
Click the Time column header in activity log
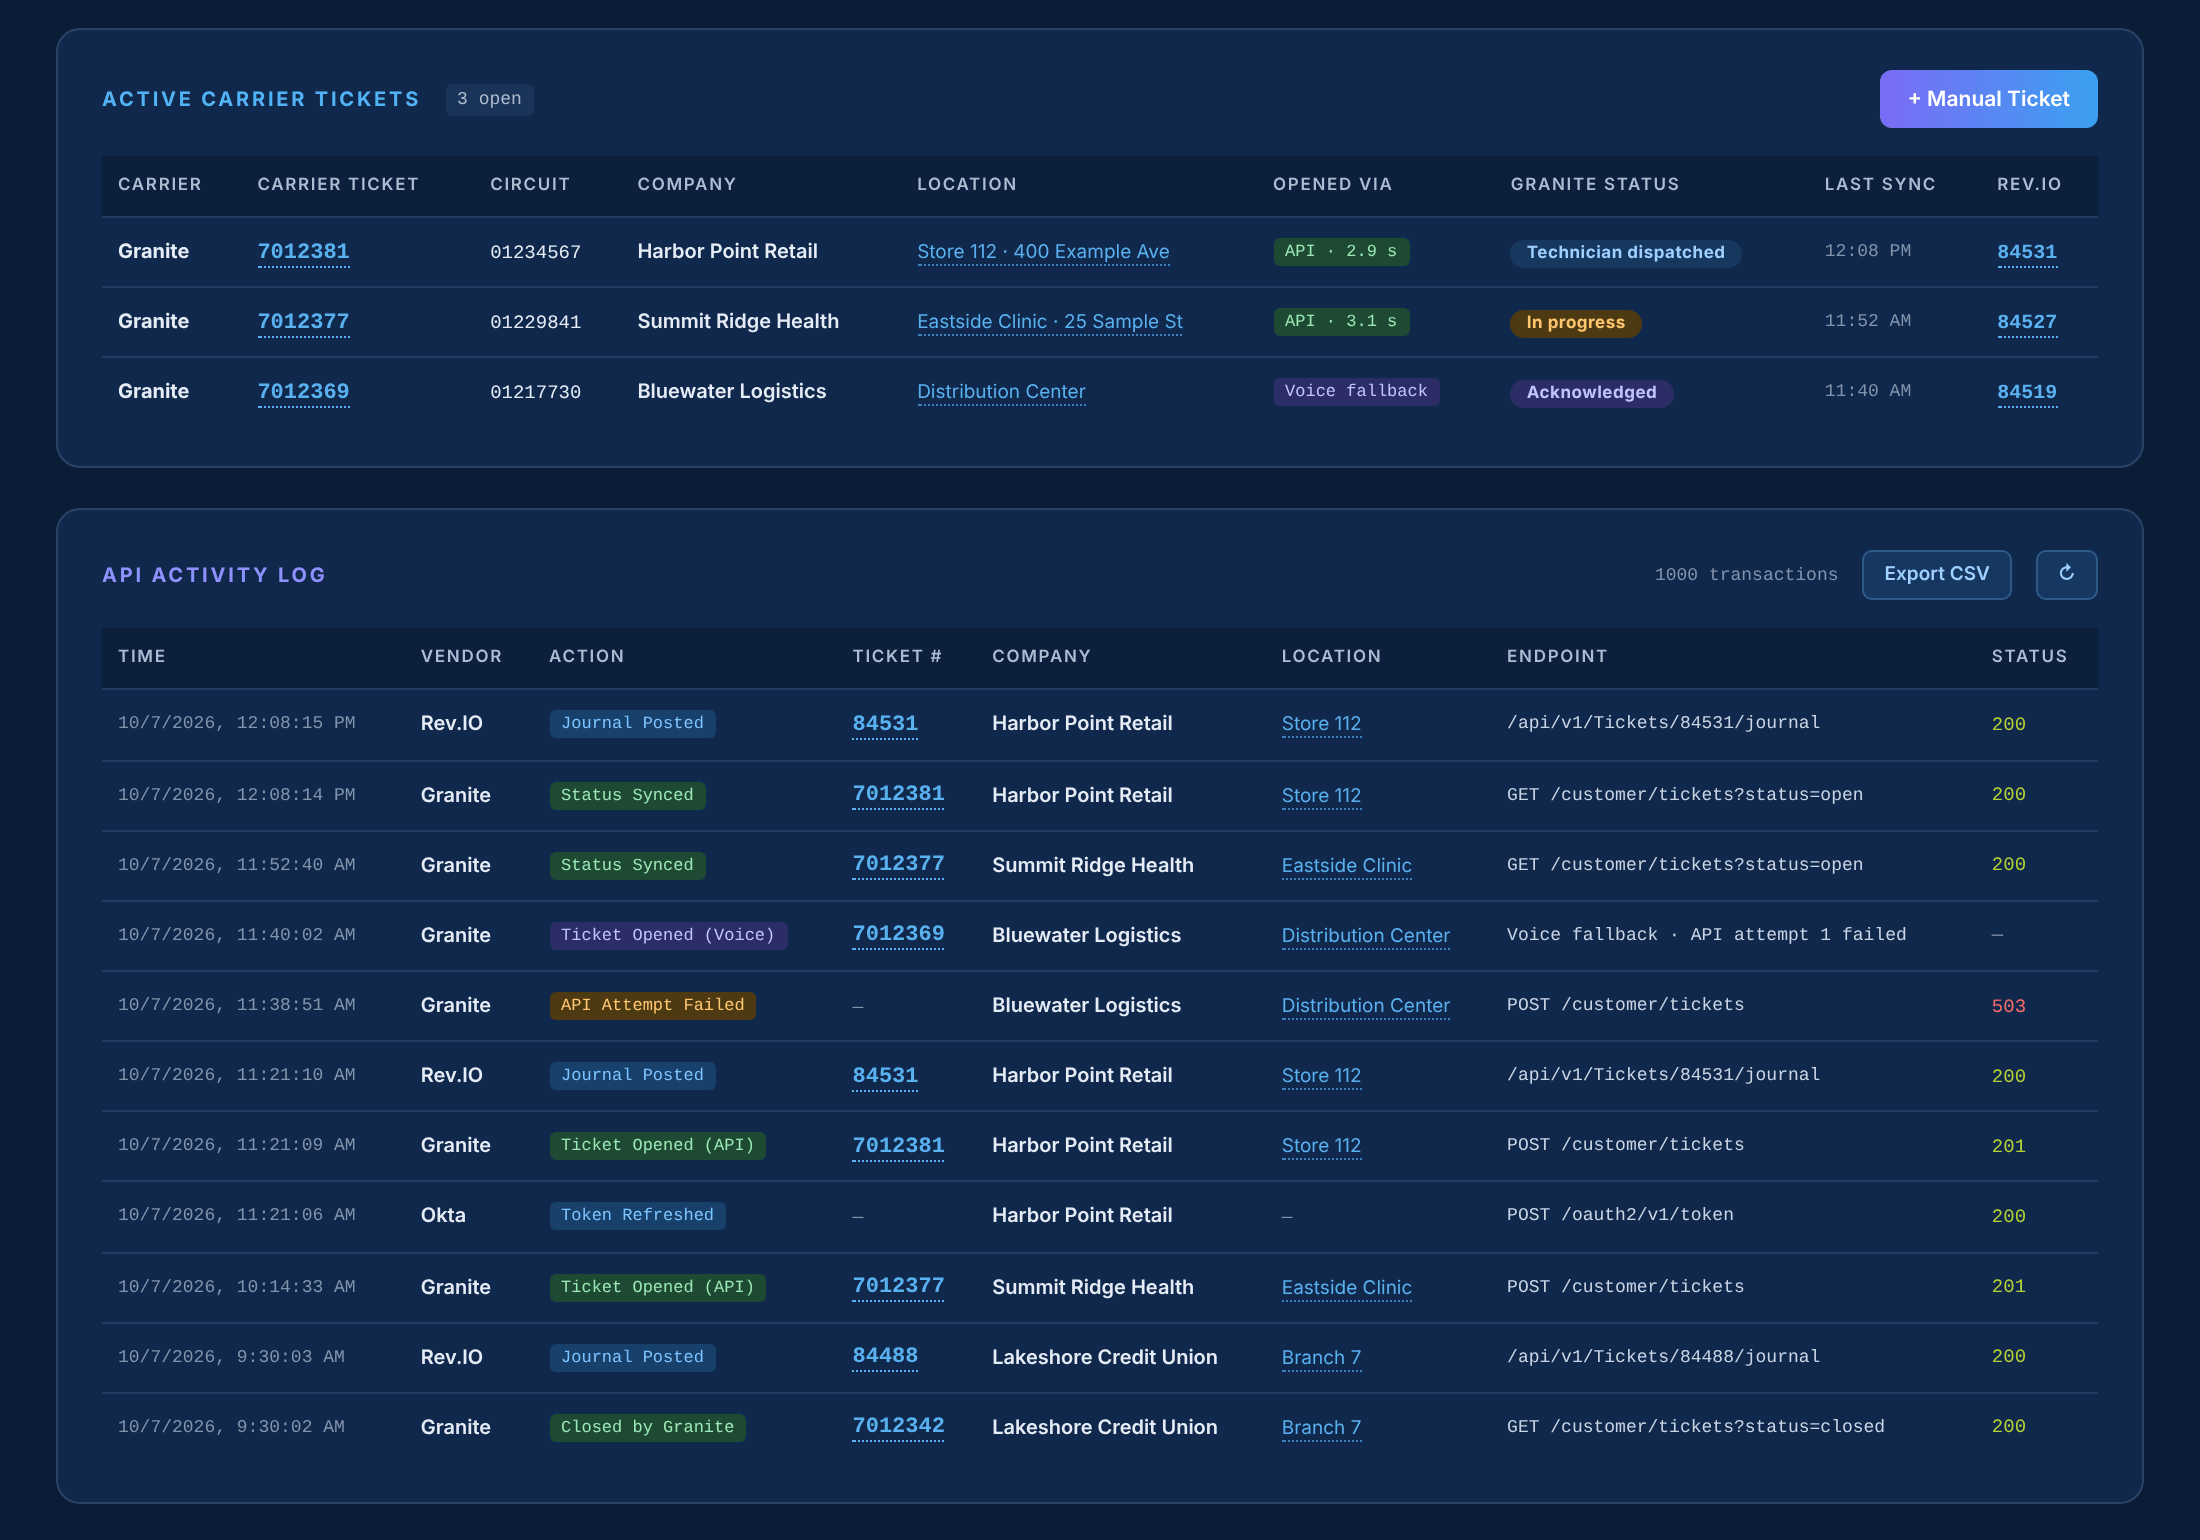tap(142, 656)
